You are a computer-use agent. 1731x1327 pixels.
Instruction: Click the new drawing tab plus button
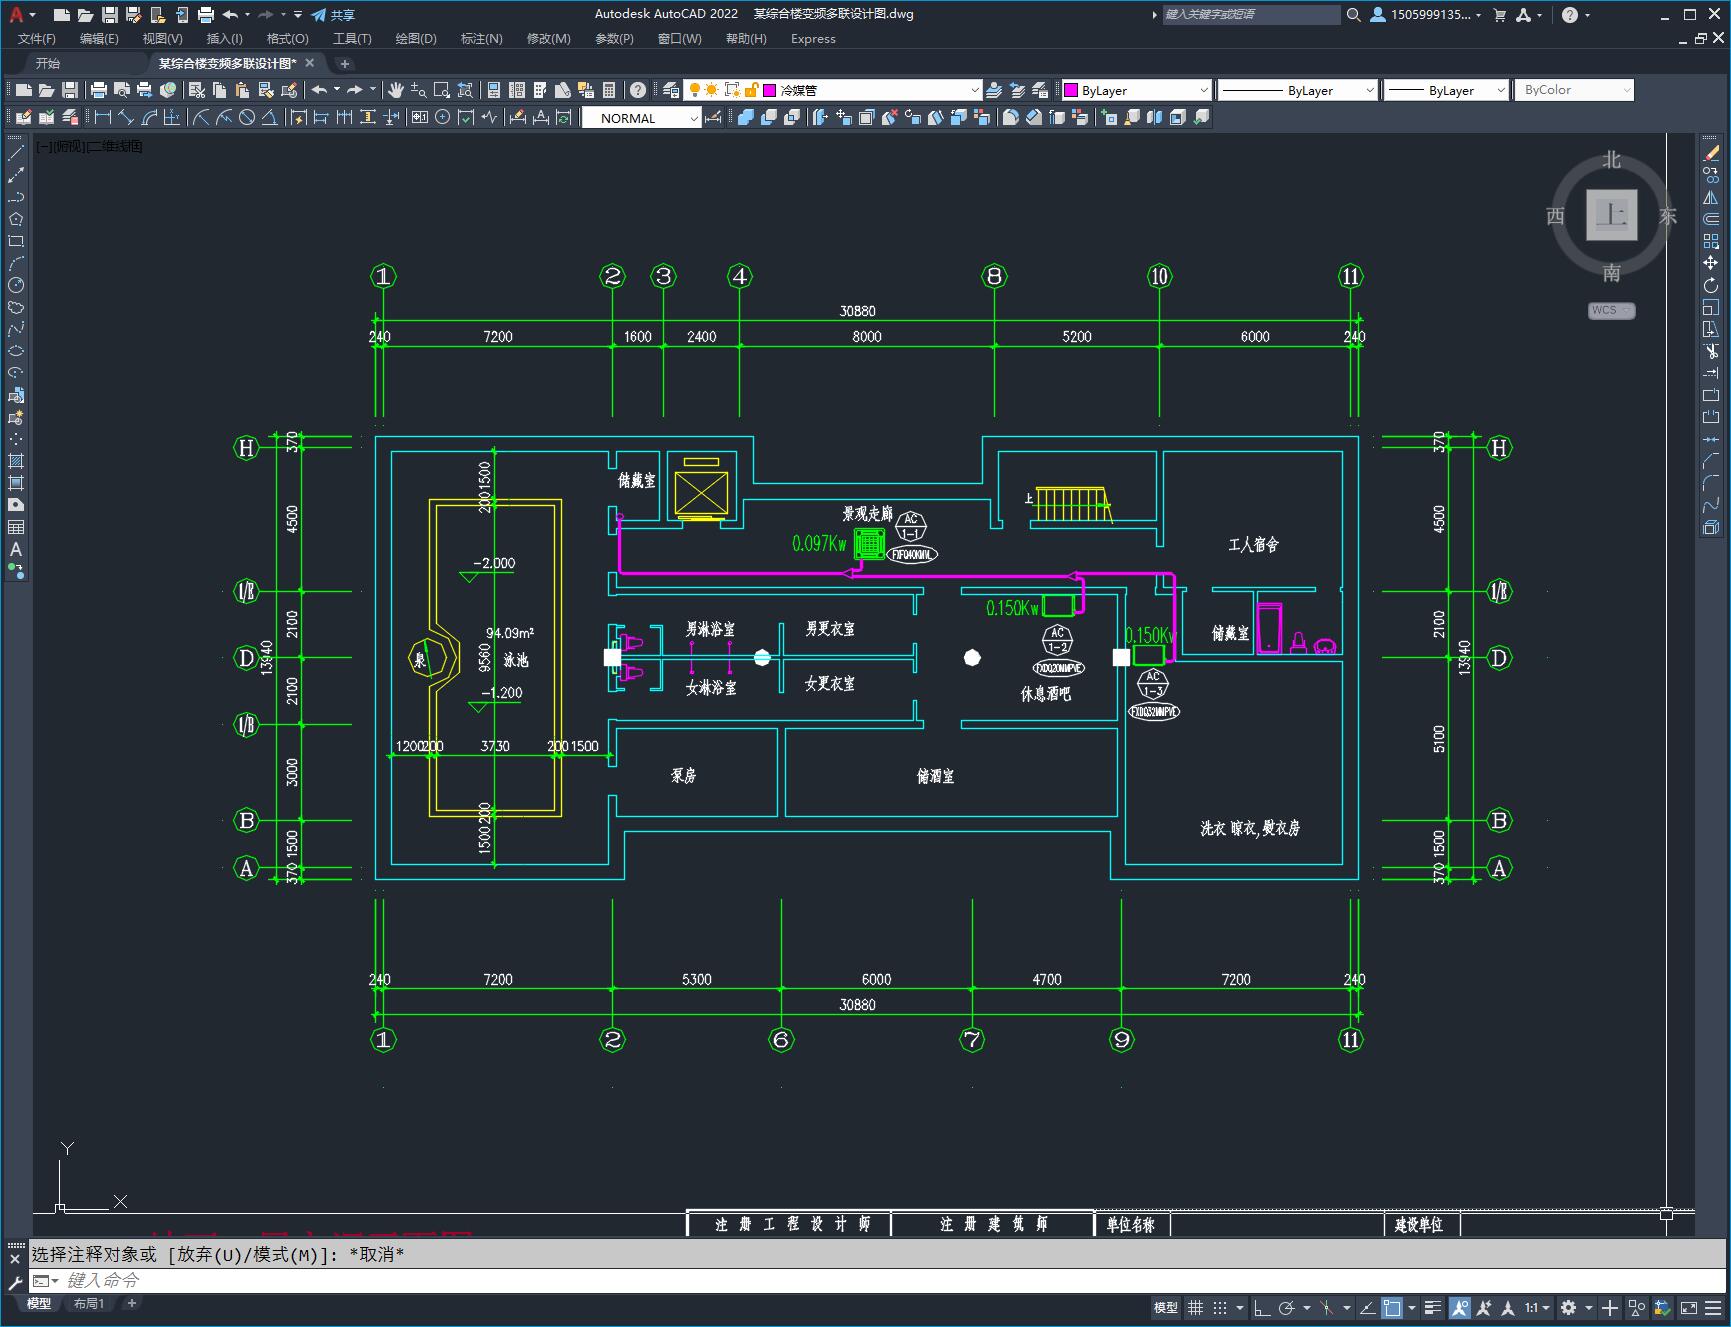pos(344,63)
